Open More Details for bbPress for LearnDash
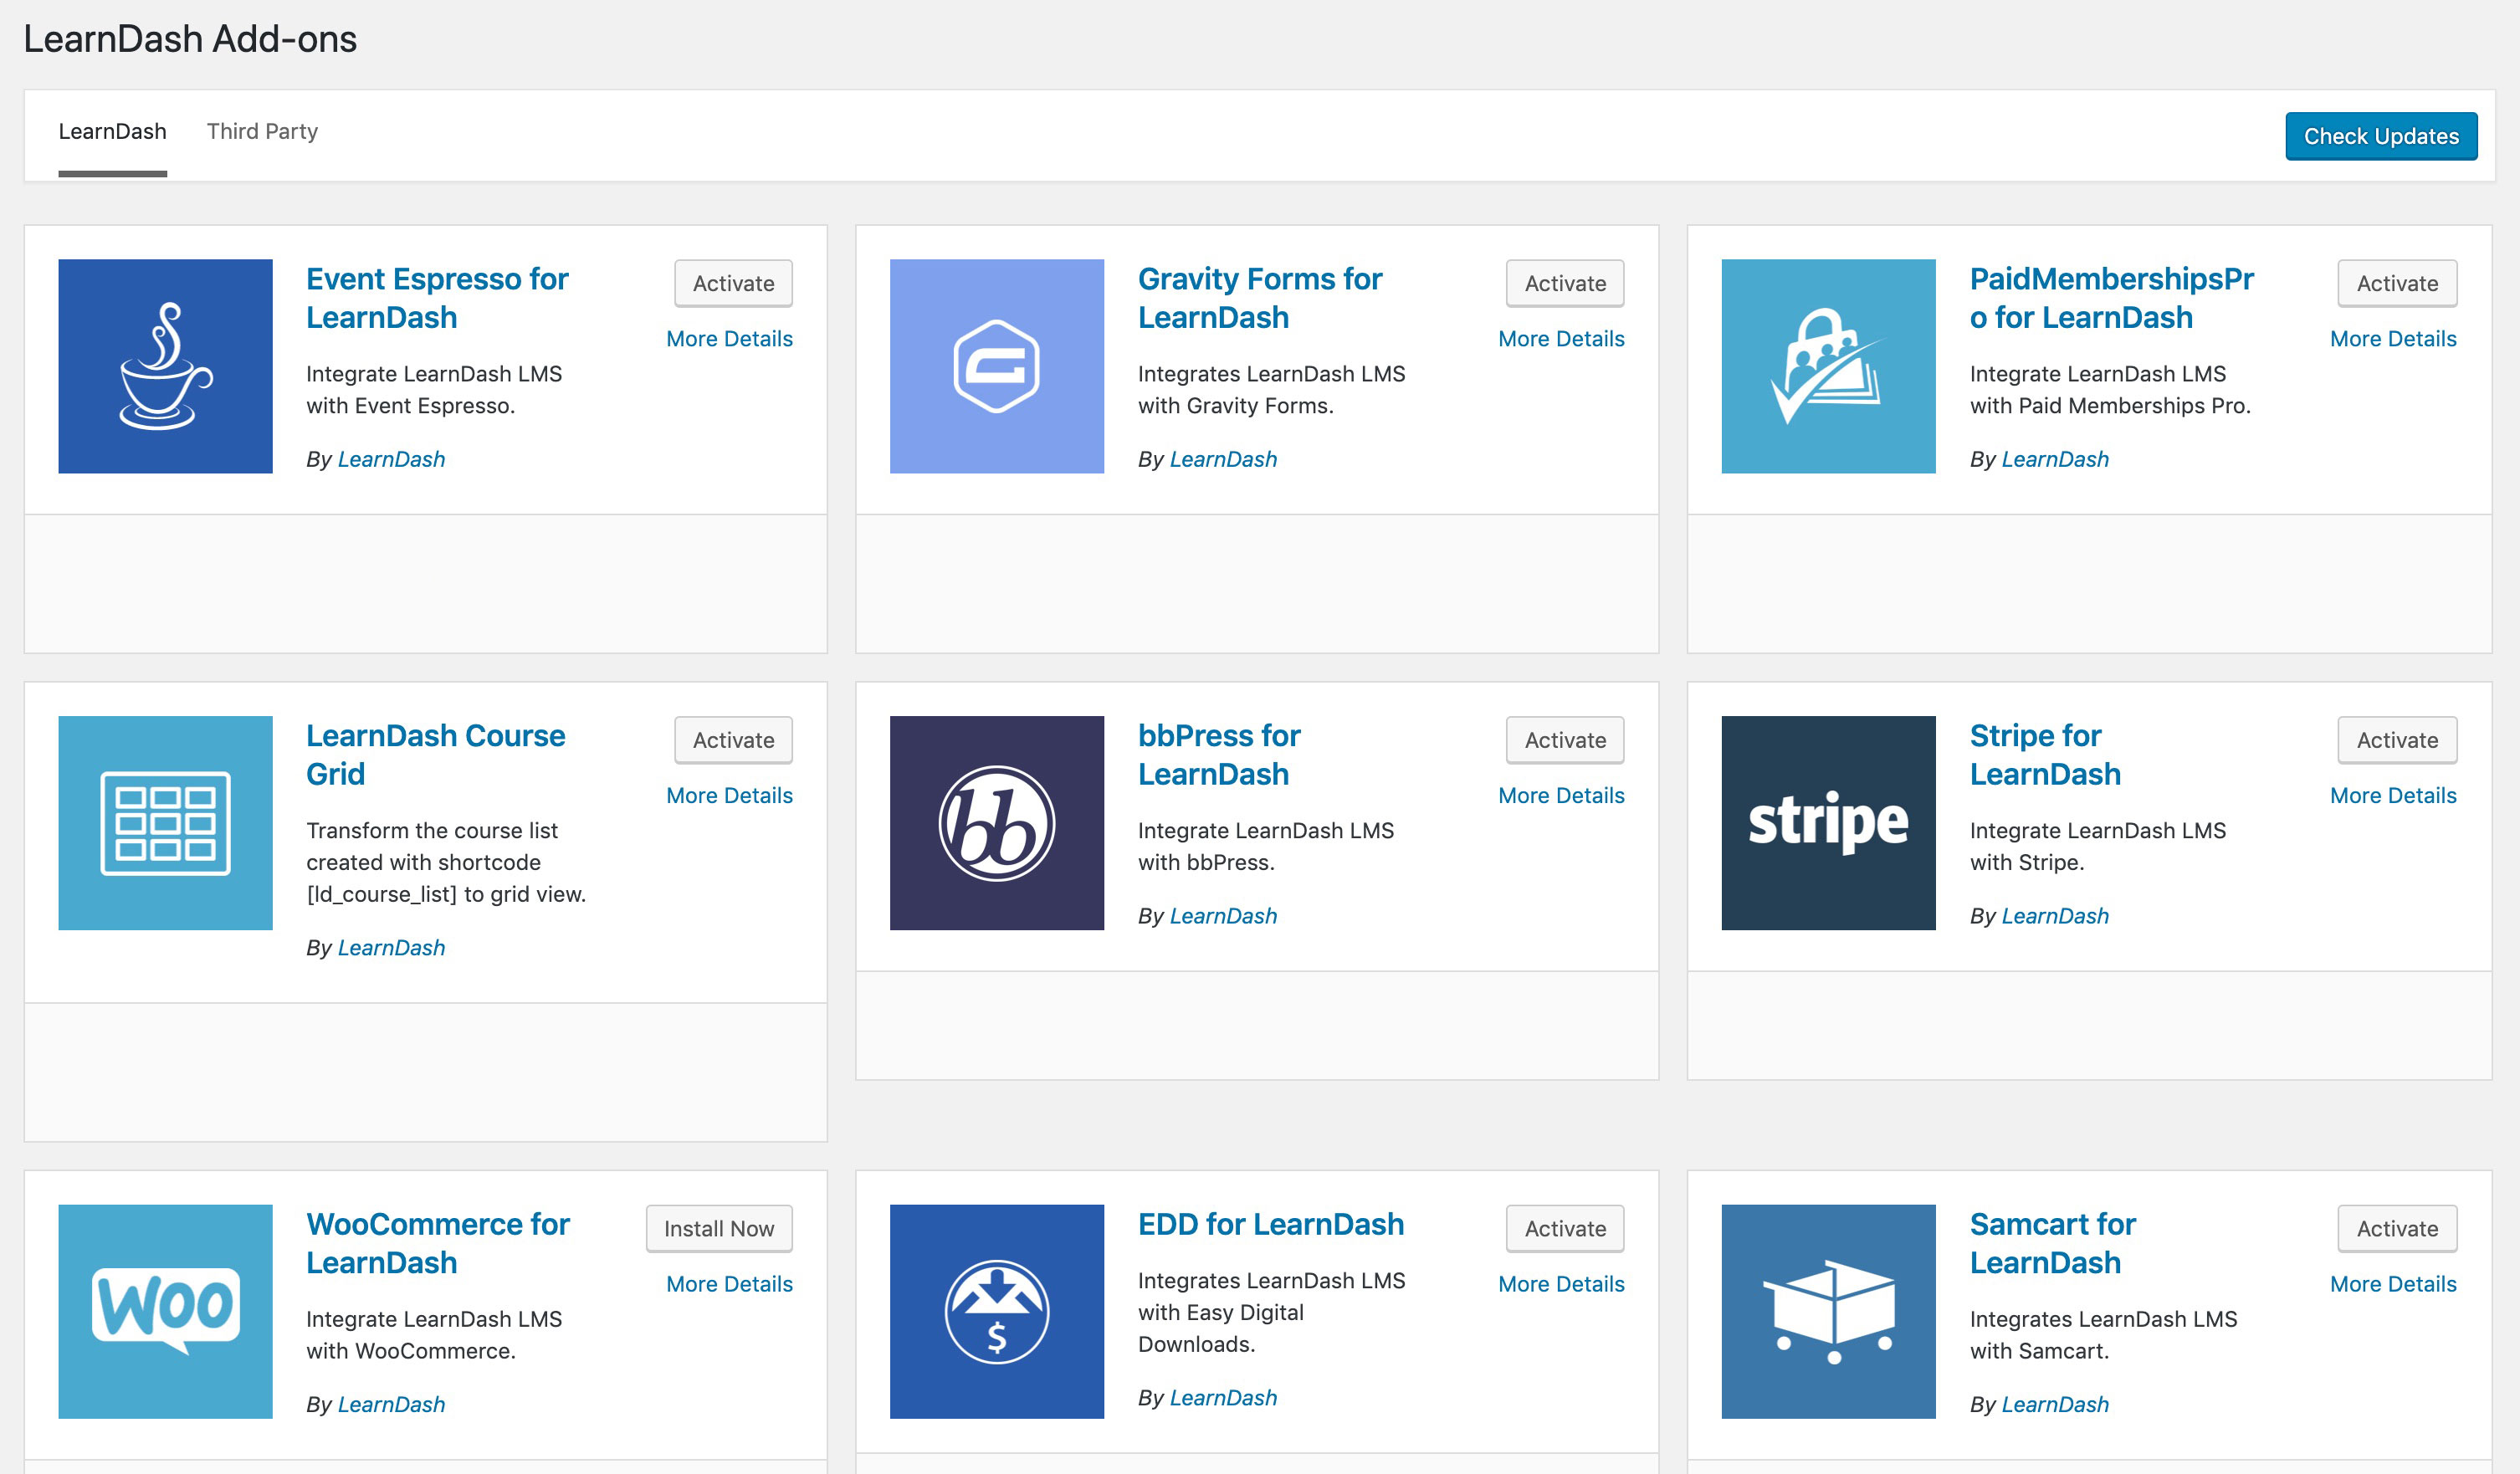The width and height of the screenshot is (2520, 1474). 1561,795
